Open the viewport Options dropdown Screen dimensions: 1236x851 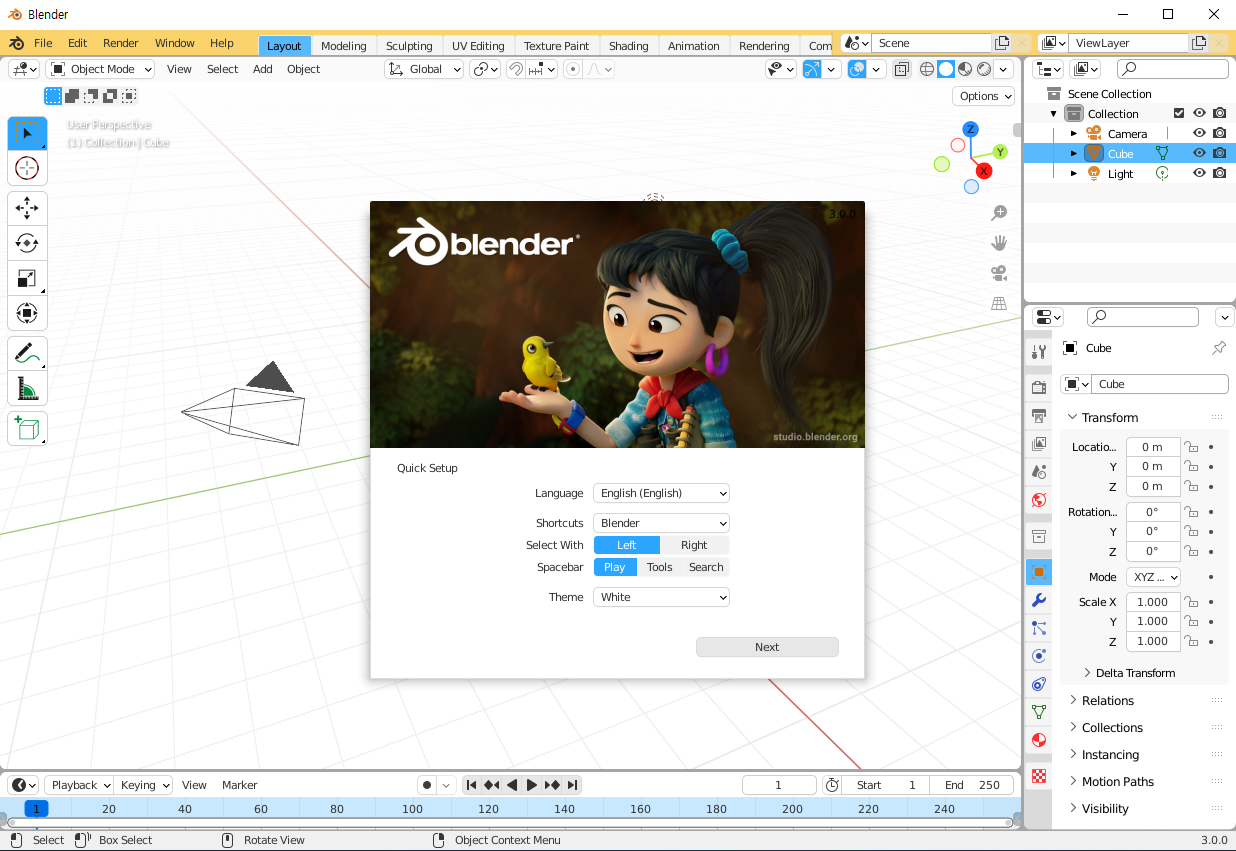(984, 96)
